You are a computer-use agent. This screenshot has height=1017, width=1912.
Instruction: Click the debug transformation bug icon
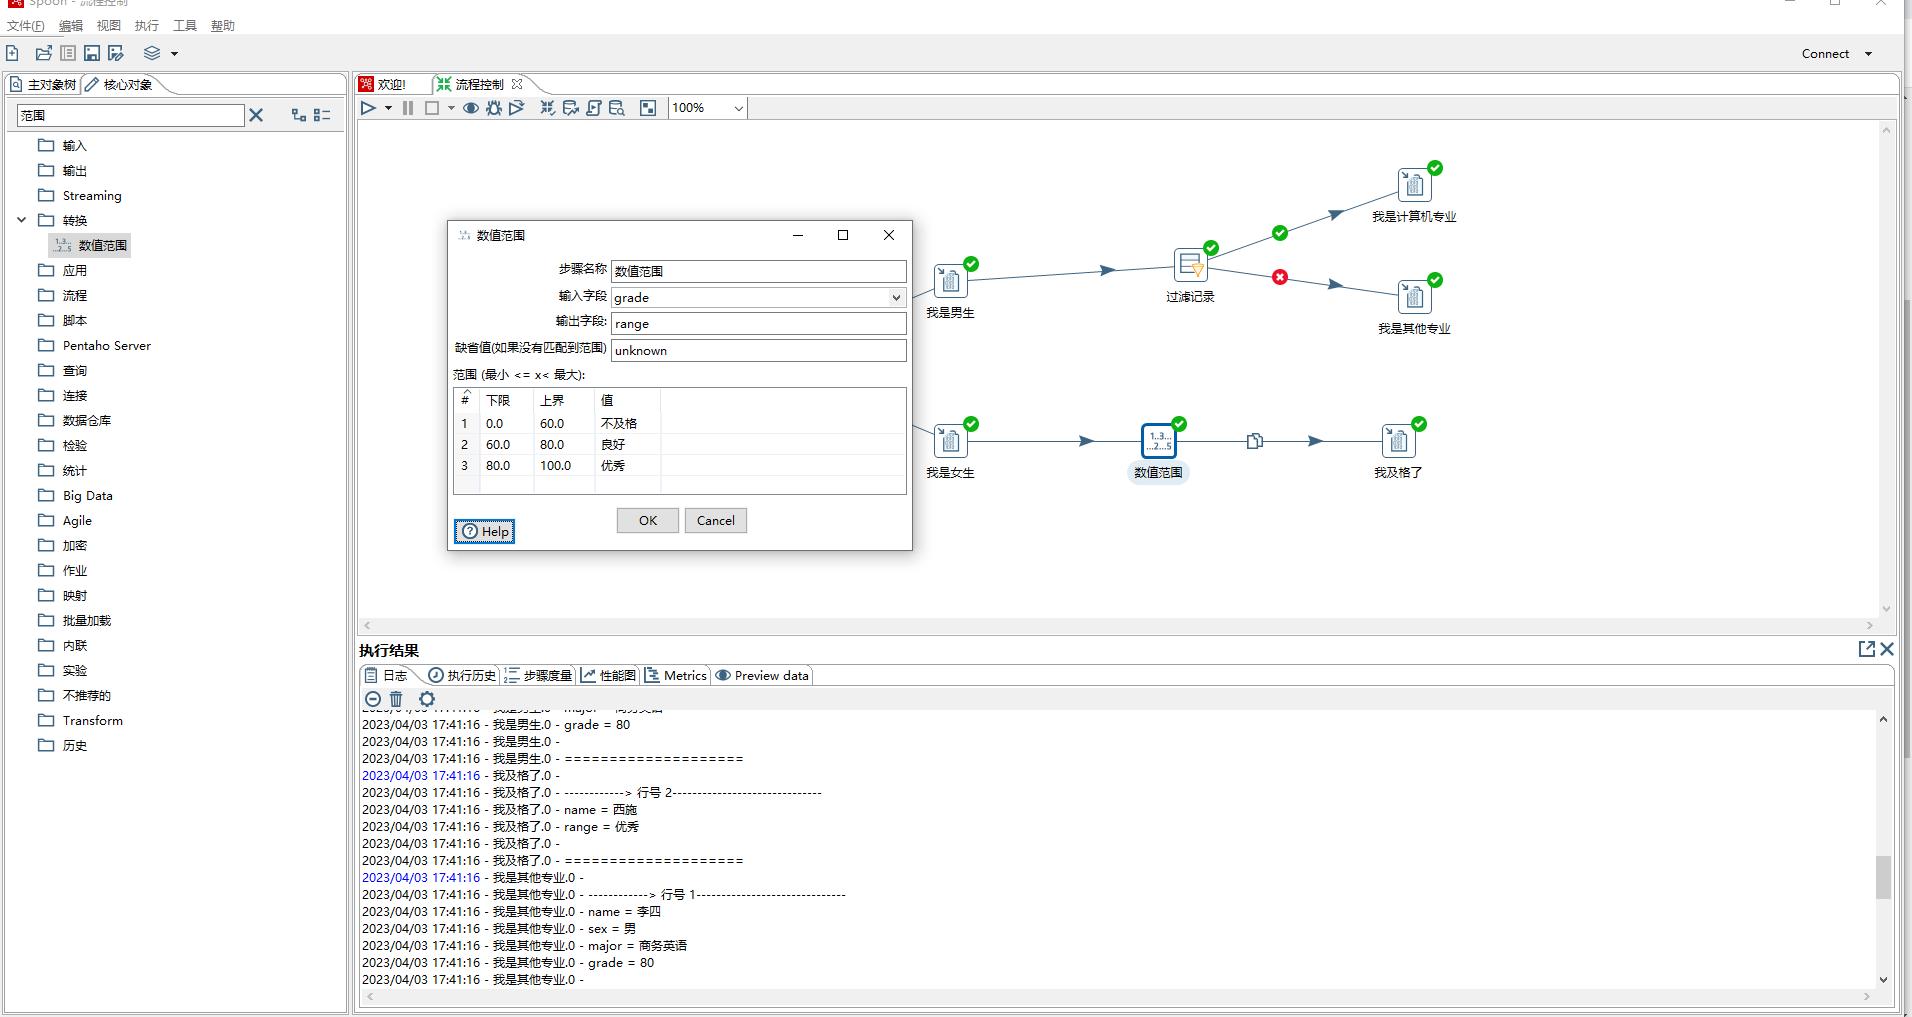pos(494,108)
